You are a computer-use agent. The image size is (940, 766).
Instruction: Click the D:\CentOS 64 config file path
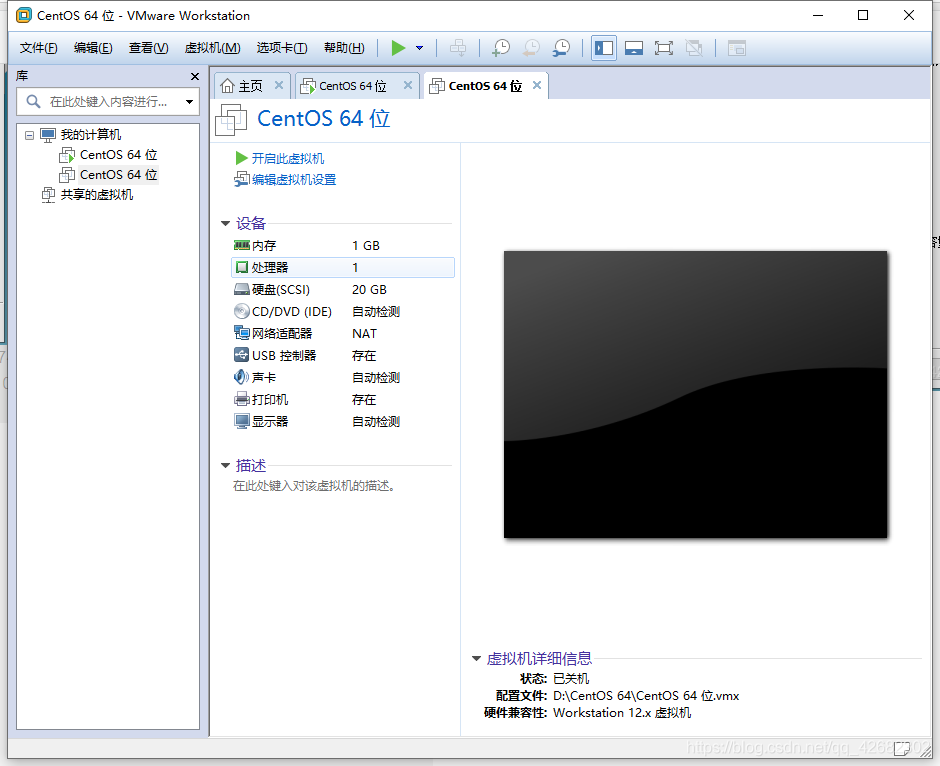click(x=646, y=696)
